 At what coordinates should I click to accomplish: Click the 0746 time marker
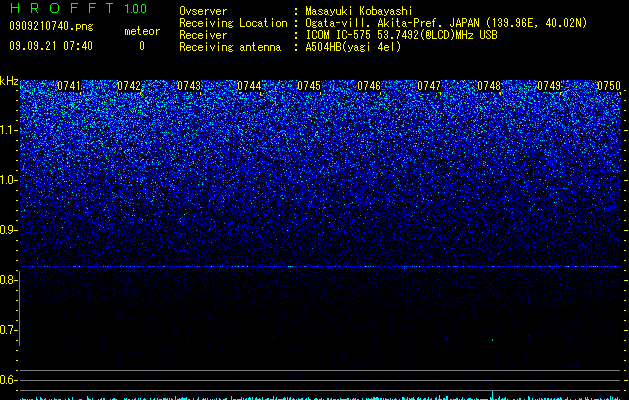[369, 86]
